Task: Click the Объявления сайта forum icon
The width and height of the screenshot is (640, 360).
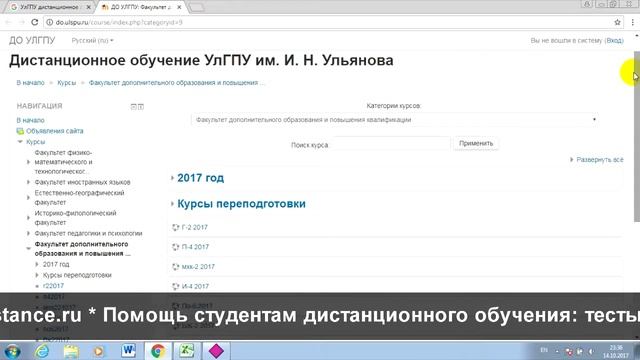Action: [x=20, y=131]
